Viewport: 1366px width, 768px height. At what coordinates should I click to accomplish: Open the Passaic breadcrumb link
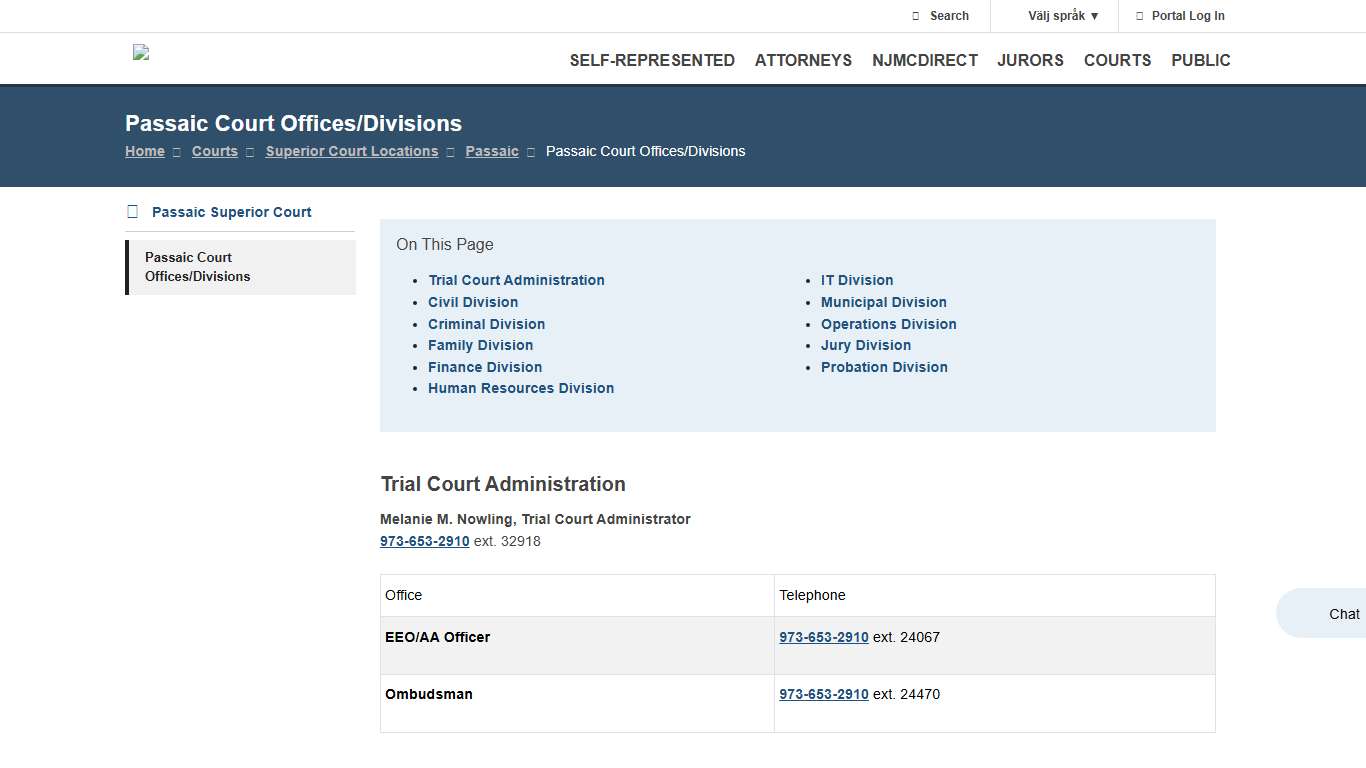[x=491, y=151]
